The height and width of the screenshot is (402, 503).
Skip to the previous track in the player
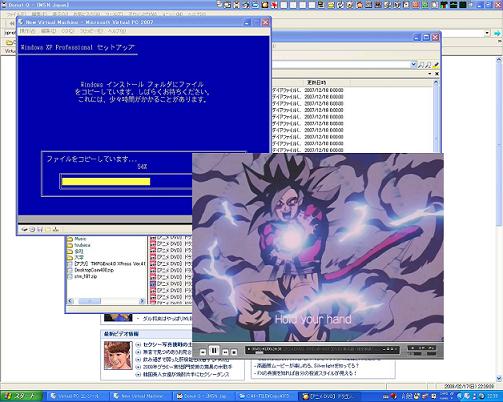pyautogui.click(x=203, y=352)
